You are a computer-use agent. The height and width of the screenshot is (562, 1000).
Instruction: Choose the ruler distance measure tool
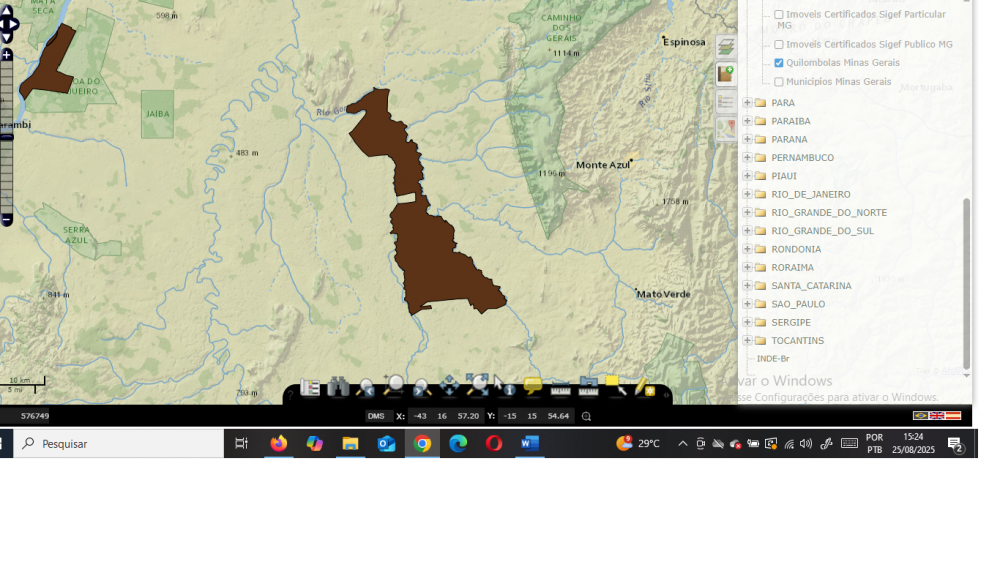[x=560, y=388]
